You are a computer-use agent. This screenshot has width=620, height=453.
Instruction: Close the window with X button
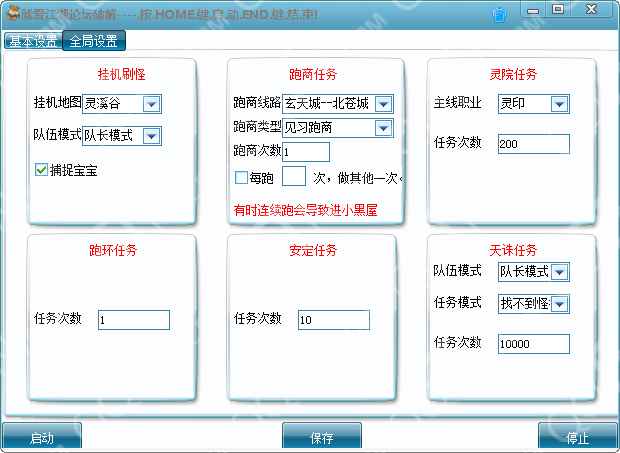click(592, 9)
